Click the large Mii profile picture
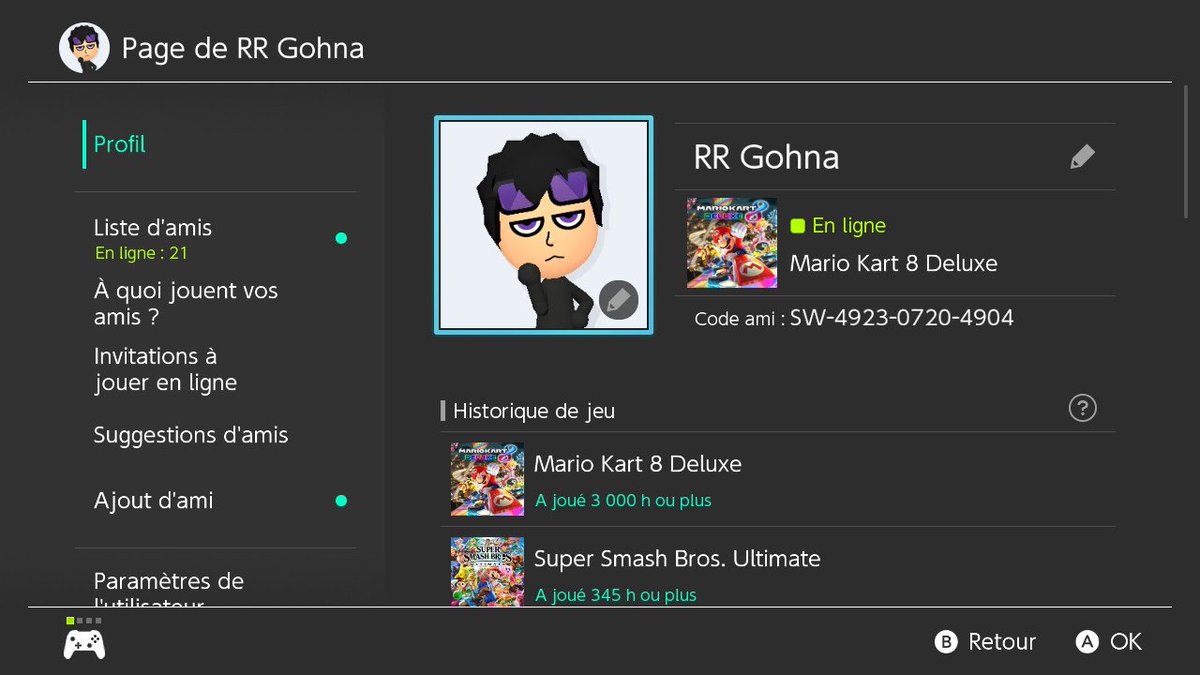This screenshot has height=675, width=1200. pos(544,225)
